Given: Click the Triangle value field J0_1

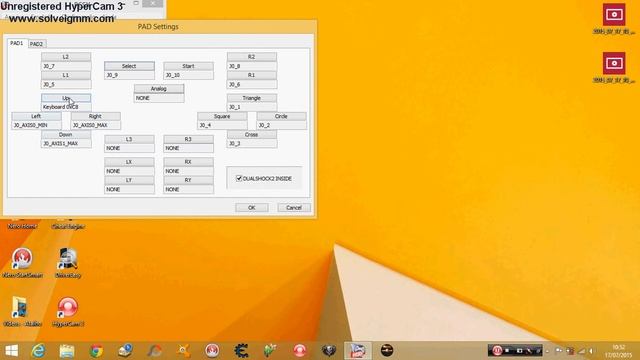Looking at the screenshot, I should tap(251, 107).
